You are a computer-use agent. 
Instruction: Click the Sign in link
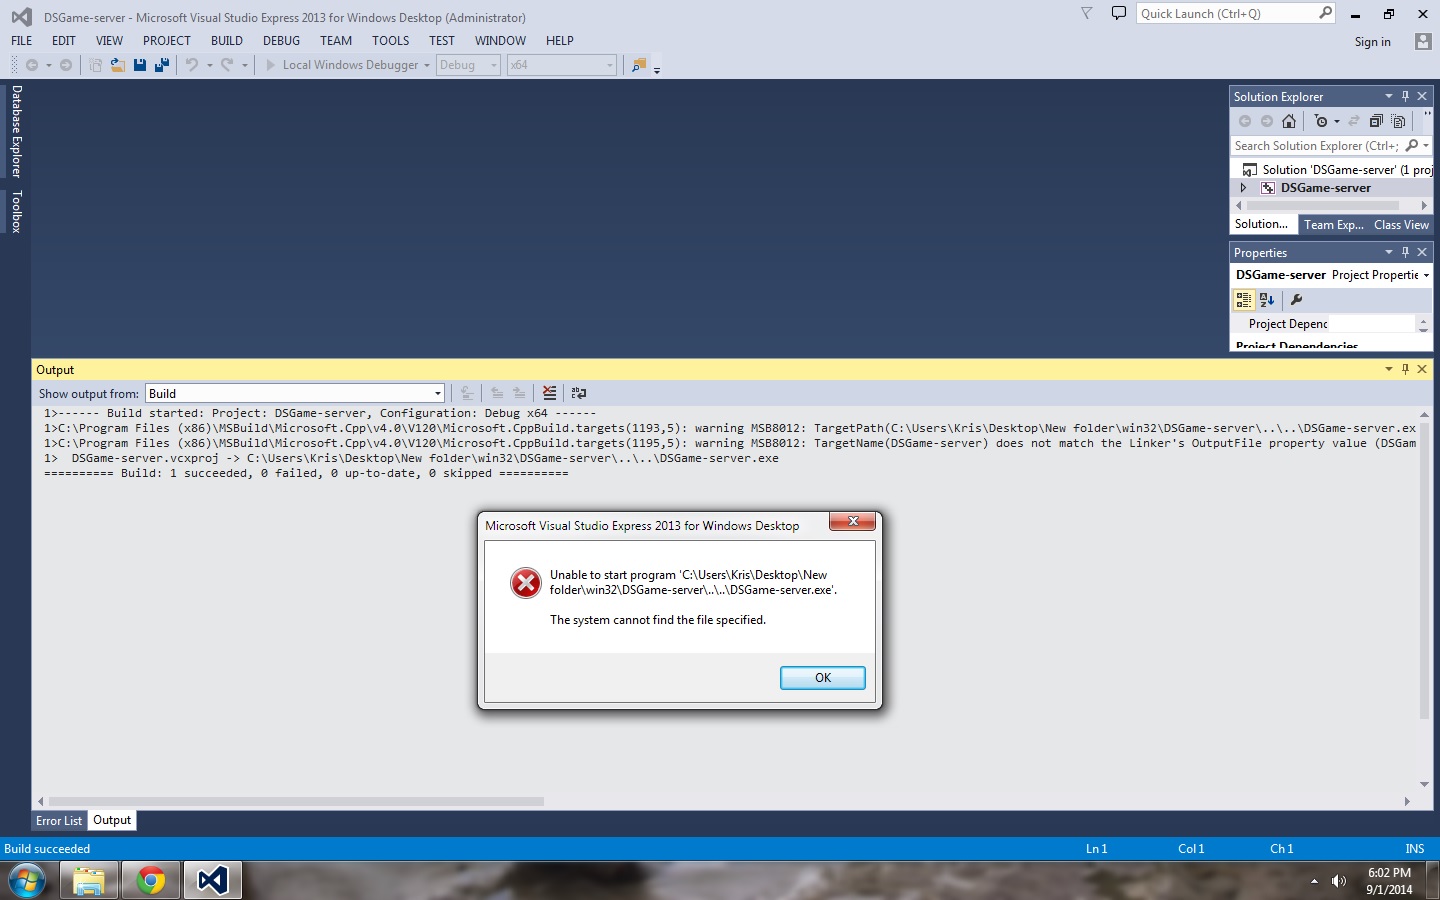(x=1372, y=42)
